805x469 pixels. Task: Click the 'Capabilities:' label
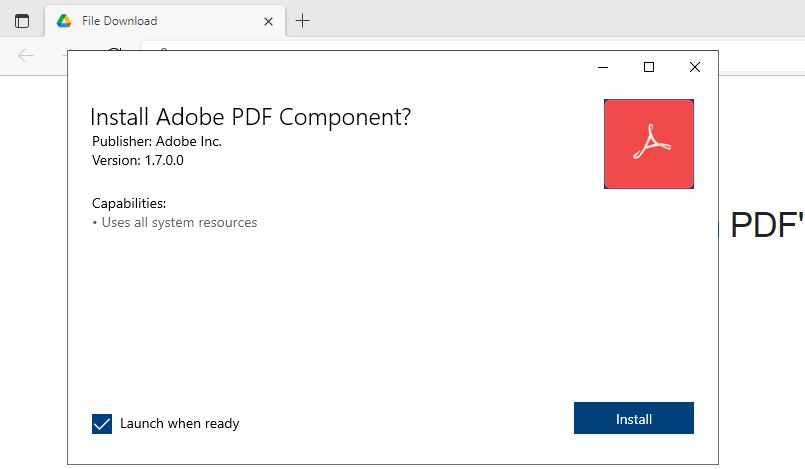click(129, 204)
